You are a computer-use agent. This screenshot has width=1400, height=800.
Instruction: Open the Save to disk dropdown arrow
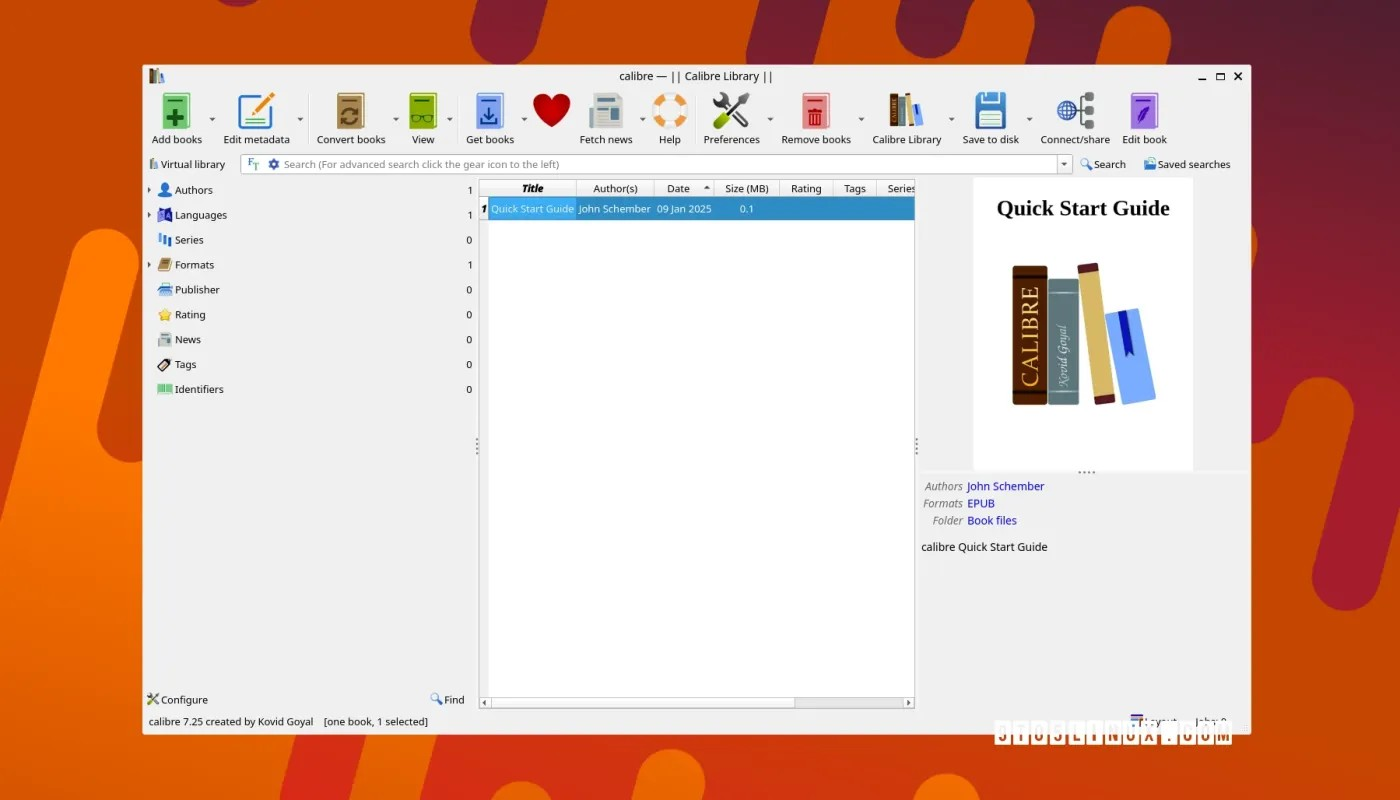(1030, 119)
